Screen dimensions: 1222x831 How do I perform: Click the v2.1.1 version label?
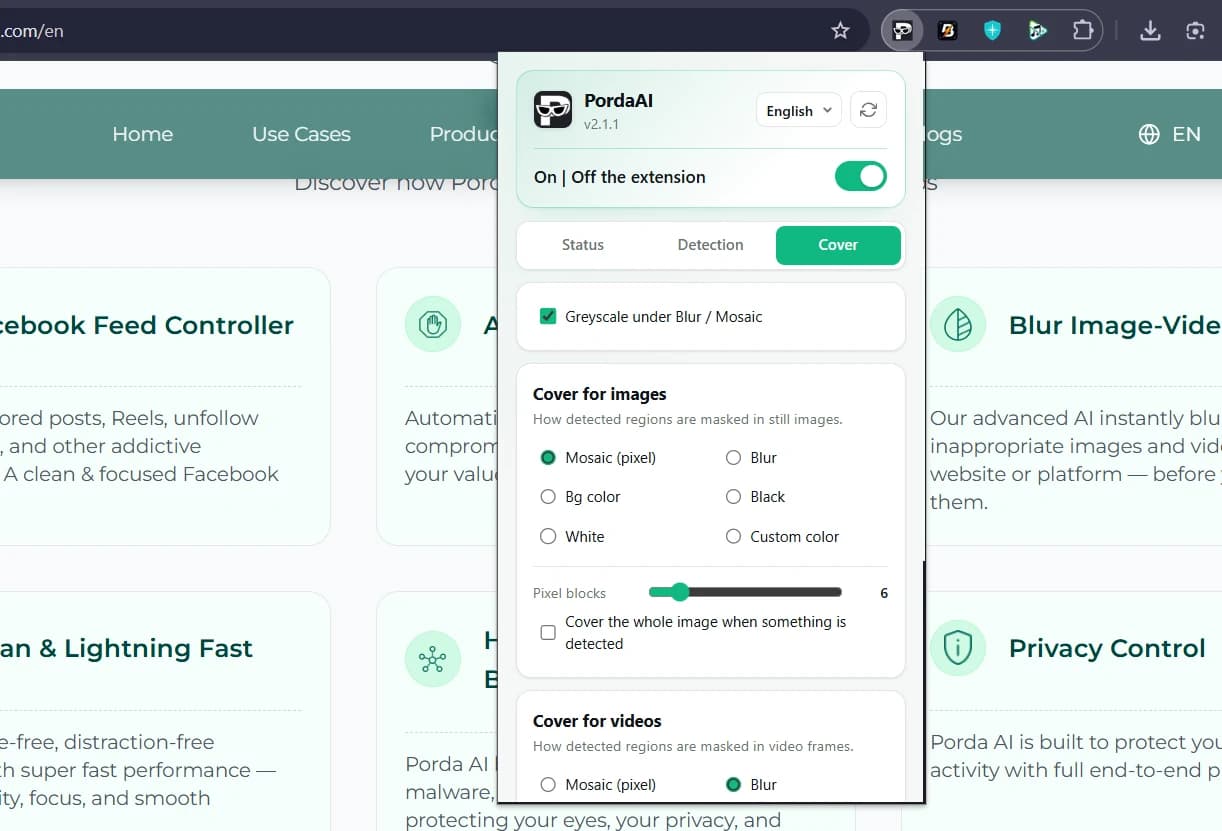tap(601, 124)
